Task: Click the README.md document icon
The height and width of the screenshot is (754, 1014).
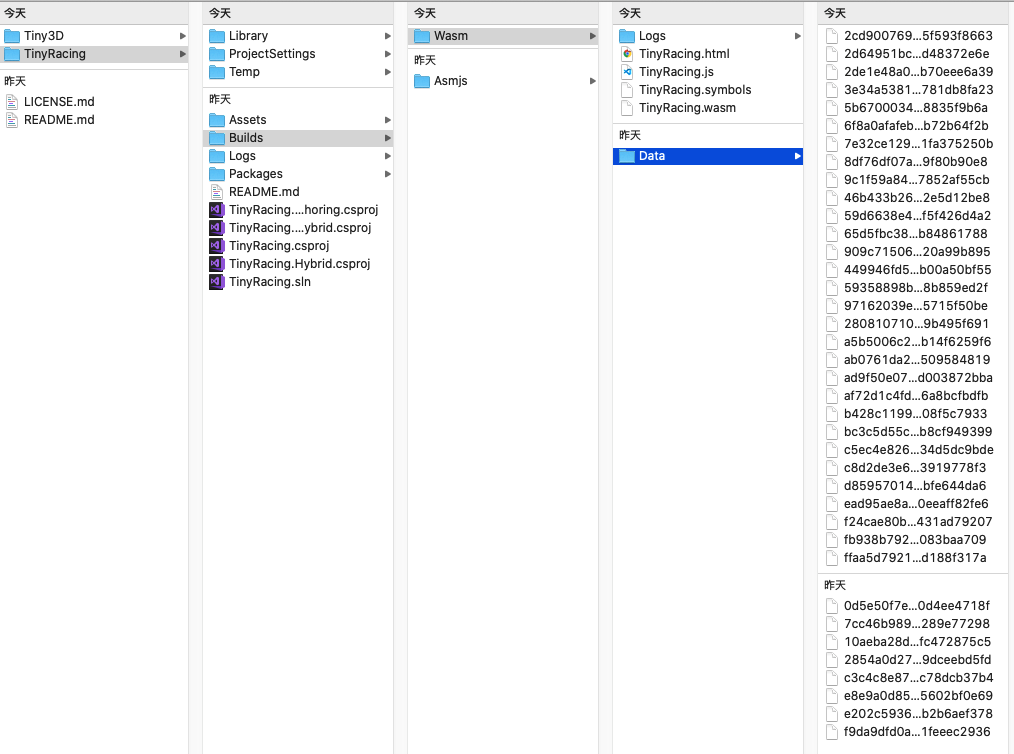Action: (216, 191)
